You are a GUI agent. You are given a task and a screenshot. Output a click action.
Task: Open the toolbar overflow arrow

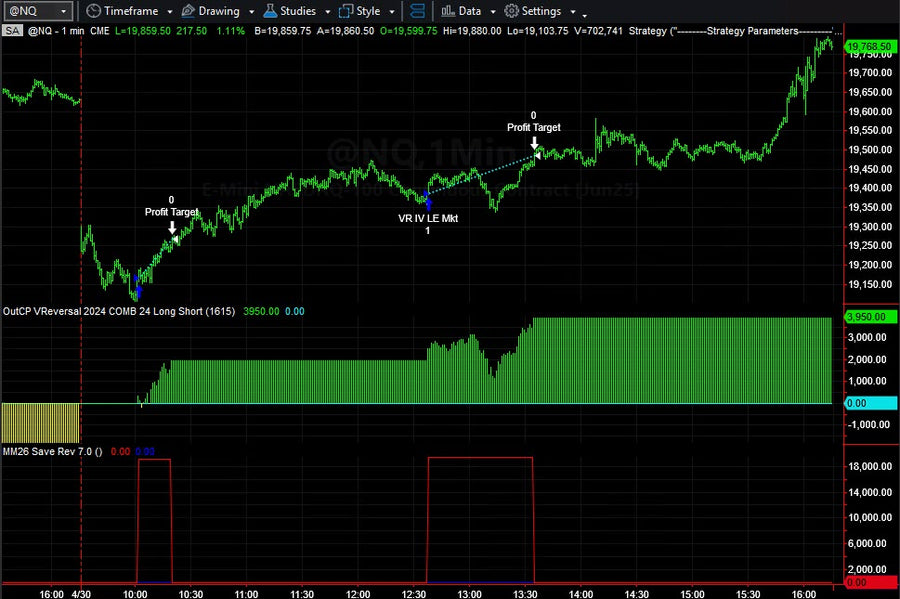click(x=585, y=15)
